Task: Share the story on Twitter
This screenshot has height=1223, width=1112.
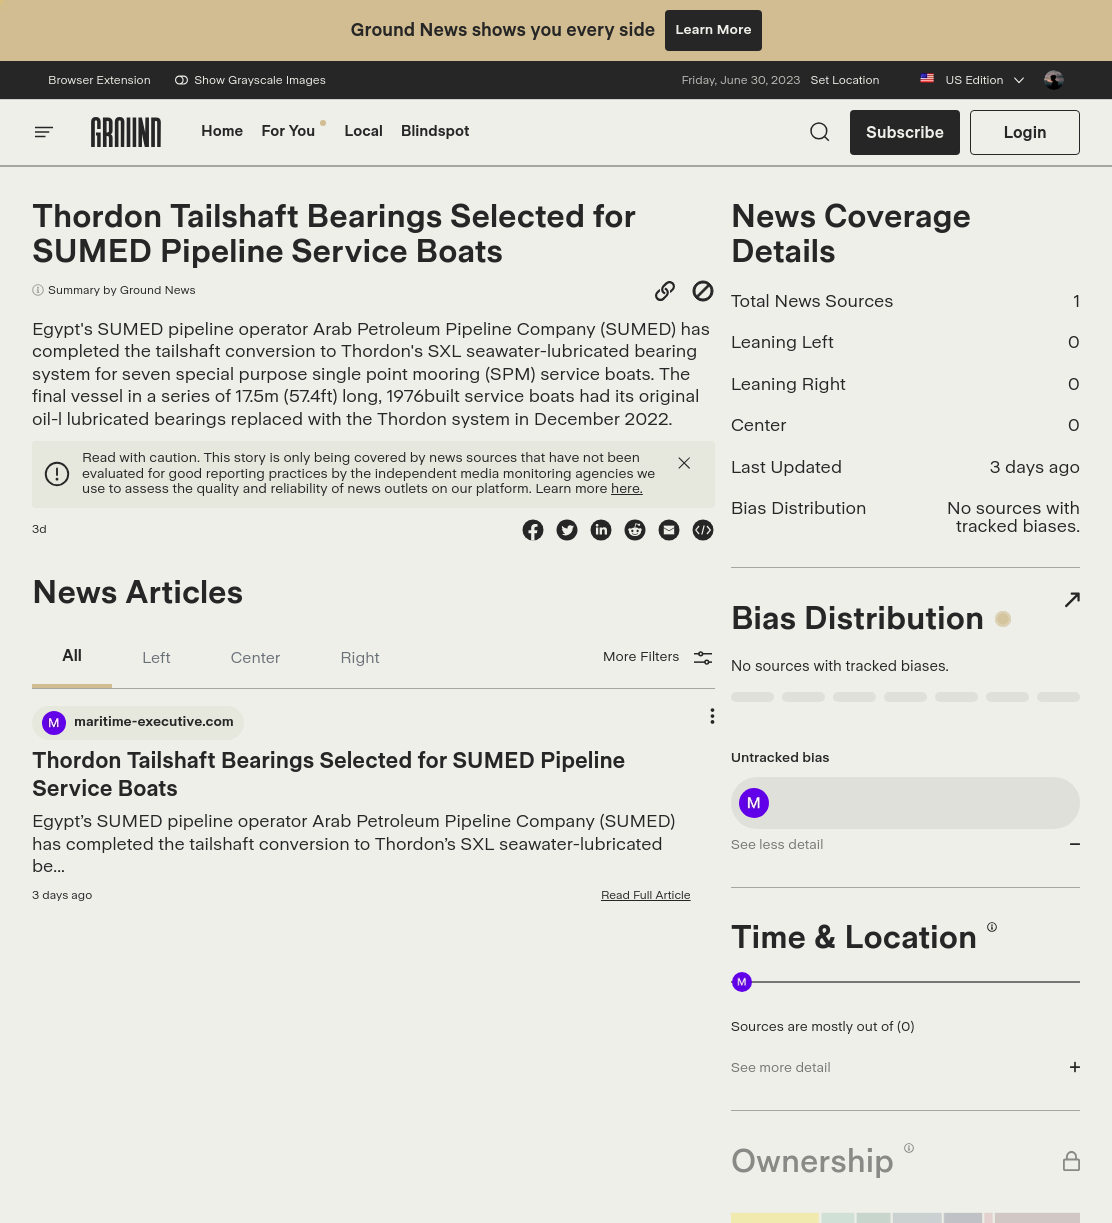Action: [x=567, y=530]
